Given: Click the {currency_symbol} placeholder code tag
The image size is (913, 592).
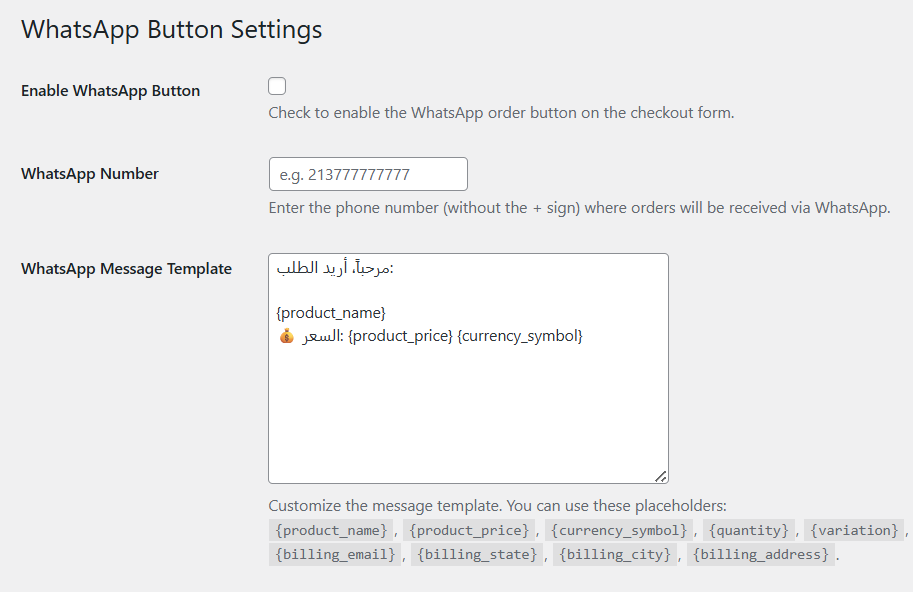Looking at the screenshot, I should click(x=619, y=530).
